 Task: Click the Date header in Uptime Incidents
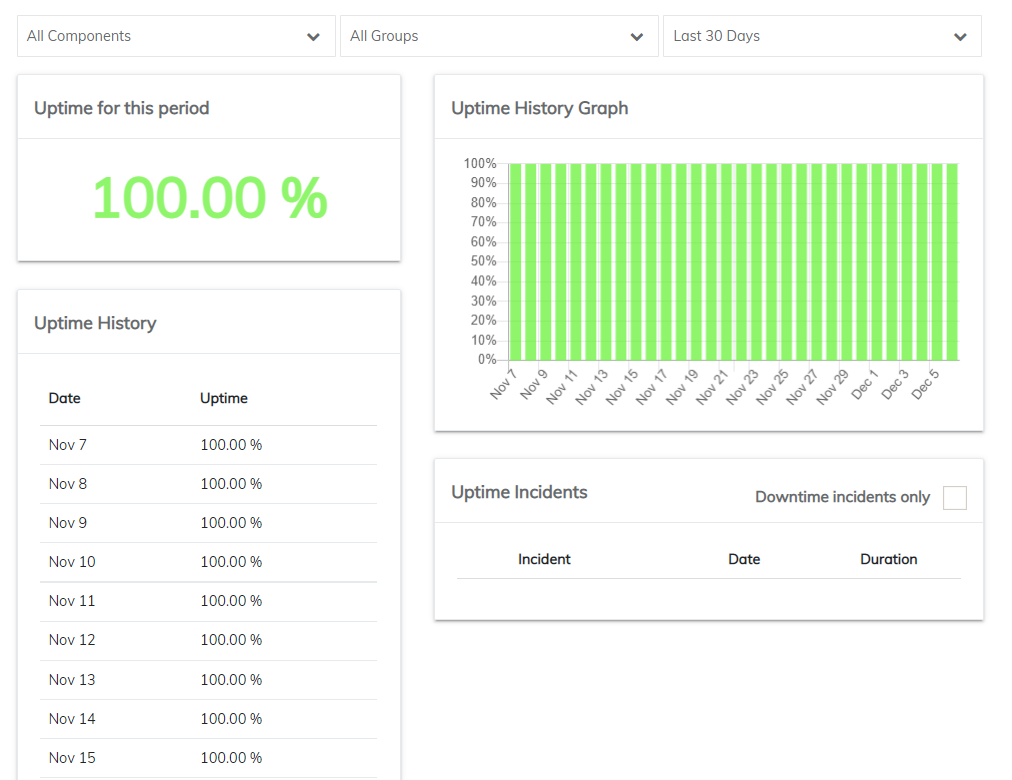(x=744, y=559)
